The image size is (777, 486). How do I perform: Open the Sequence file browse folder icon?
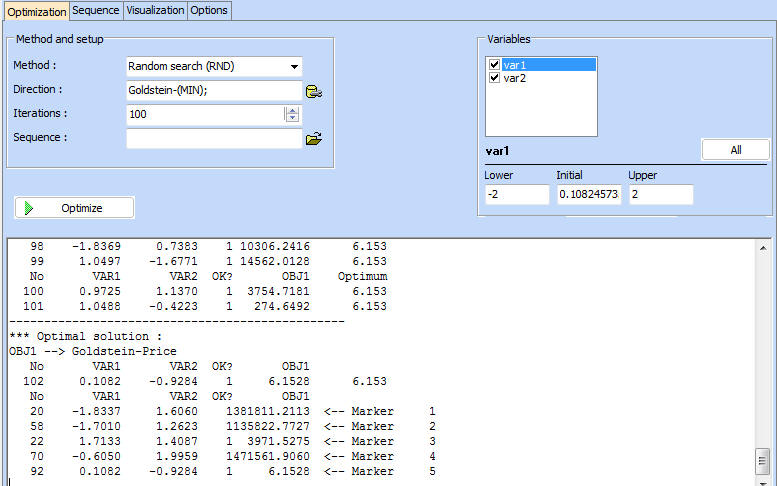click(x=314, y=139)
